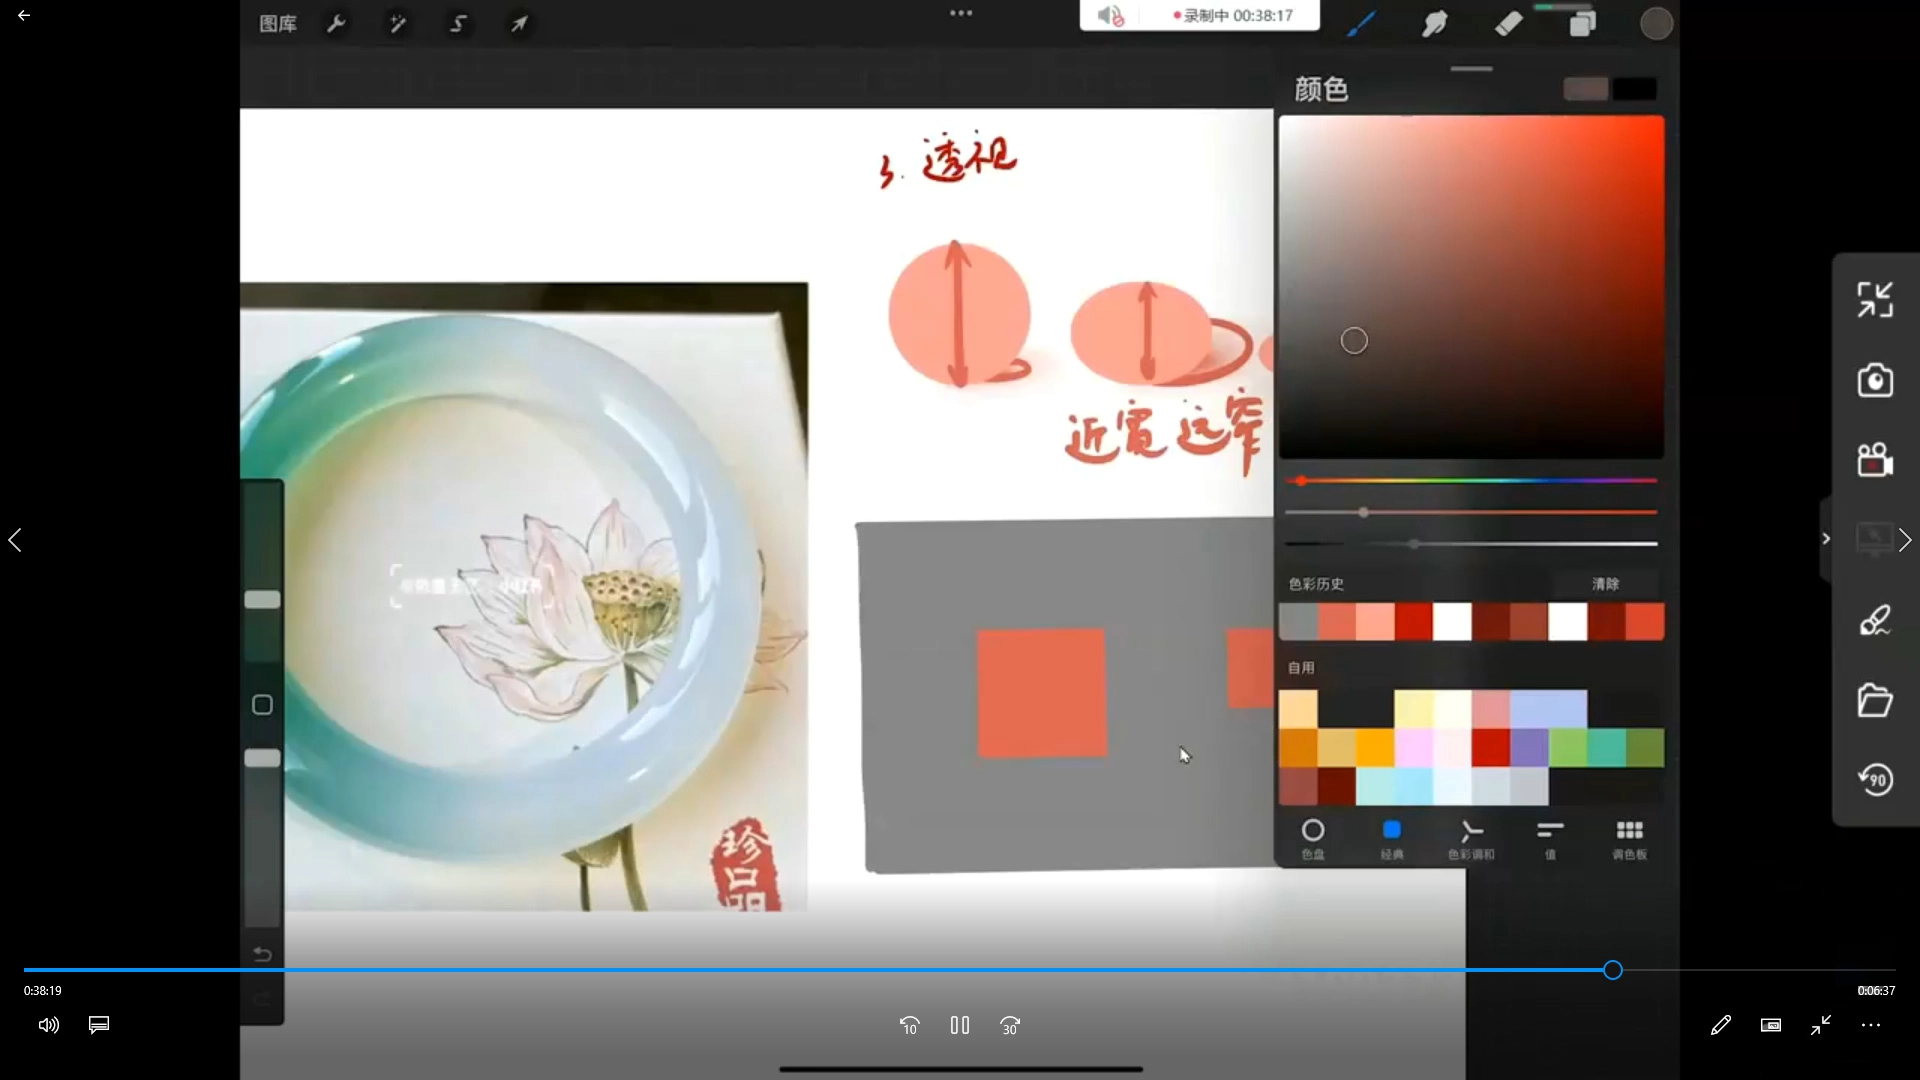Expand the right side panel arrow
This screenshot has height=1080, width=1920.
tap(1826, 539)
